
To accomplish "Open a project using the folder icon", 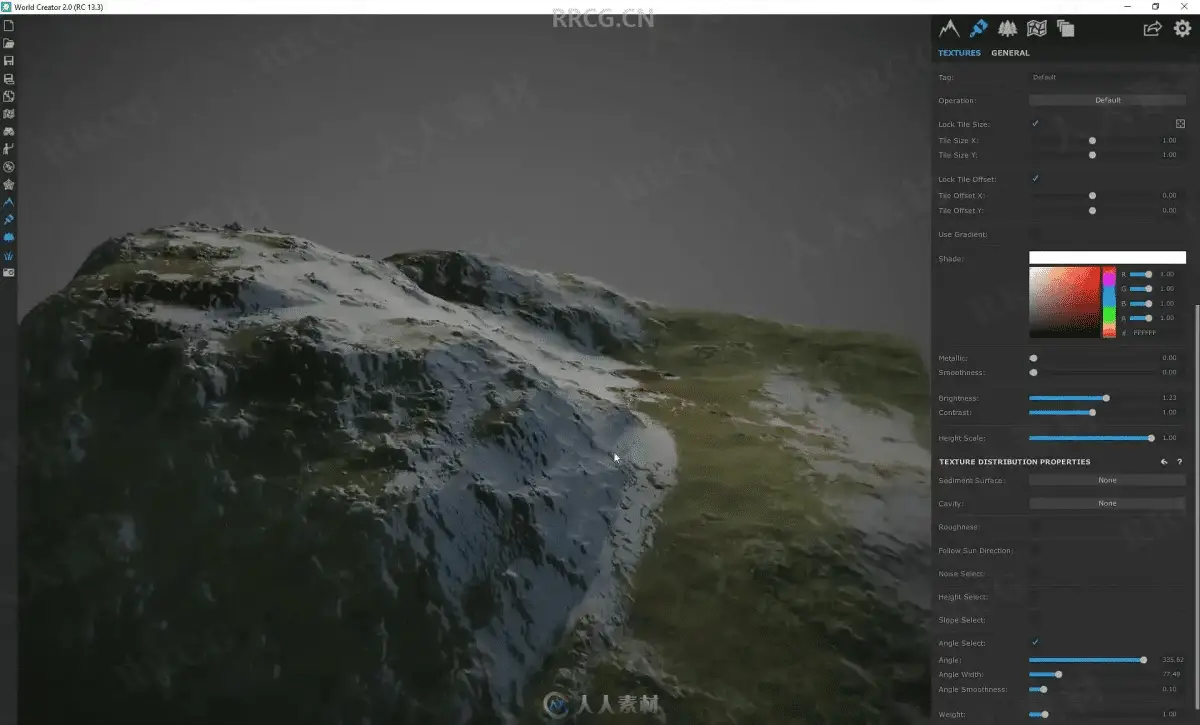I will (x=8, y=43).
